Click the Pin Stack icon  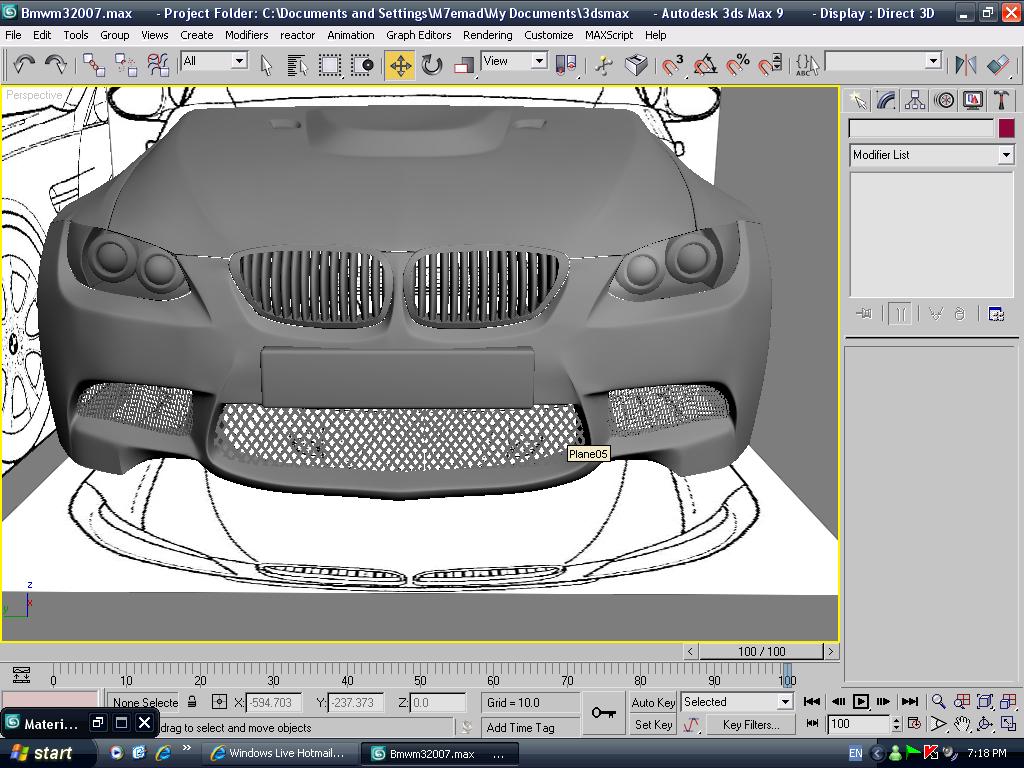click(x=864, y=314)
